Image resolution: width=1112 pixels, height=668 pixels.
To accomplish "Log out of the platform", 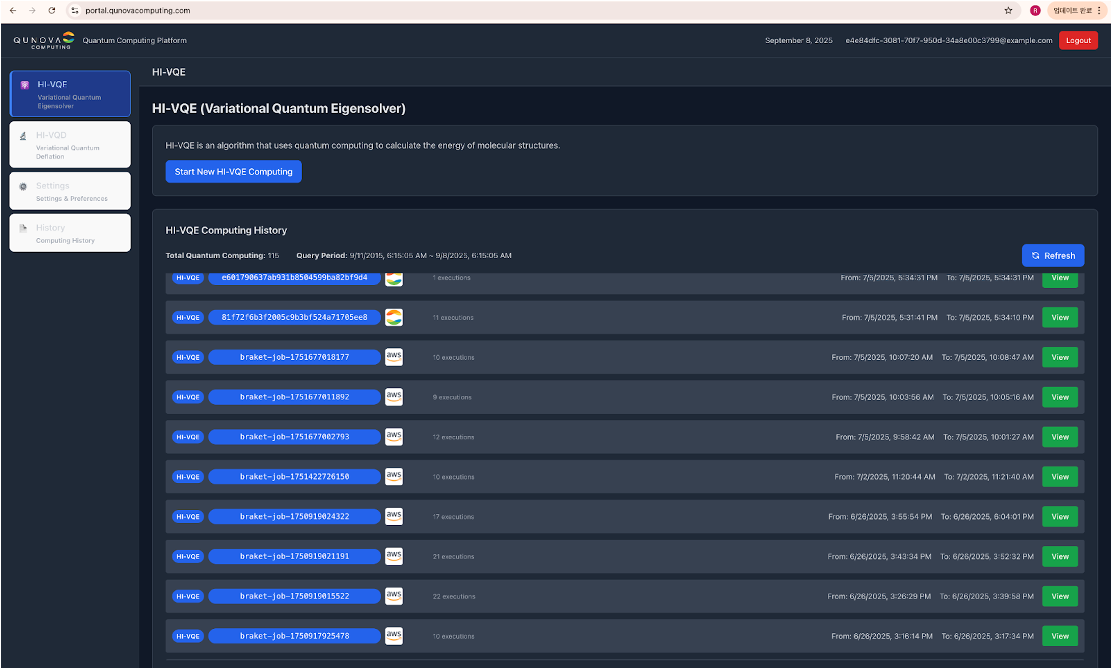I will pos(1078,41).
